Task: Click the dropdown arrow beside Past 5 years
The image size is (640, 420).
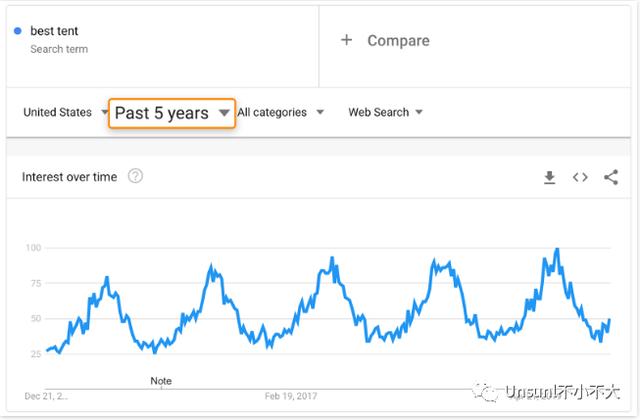Action: click(224, 113)
